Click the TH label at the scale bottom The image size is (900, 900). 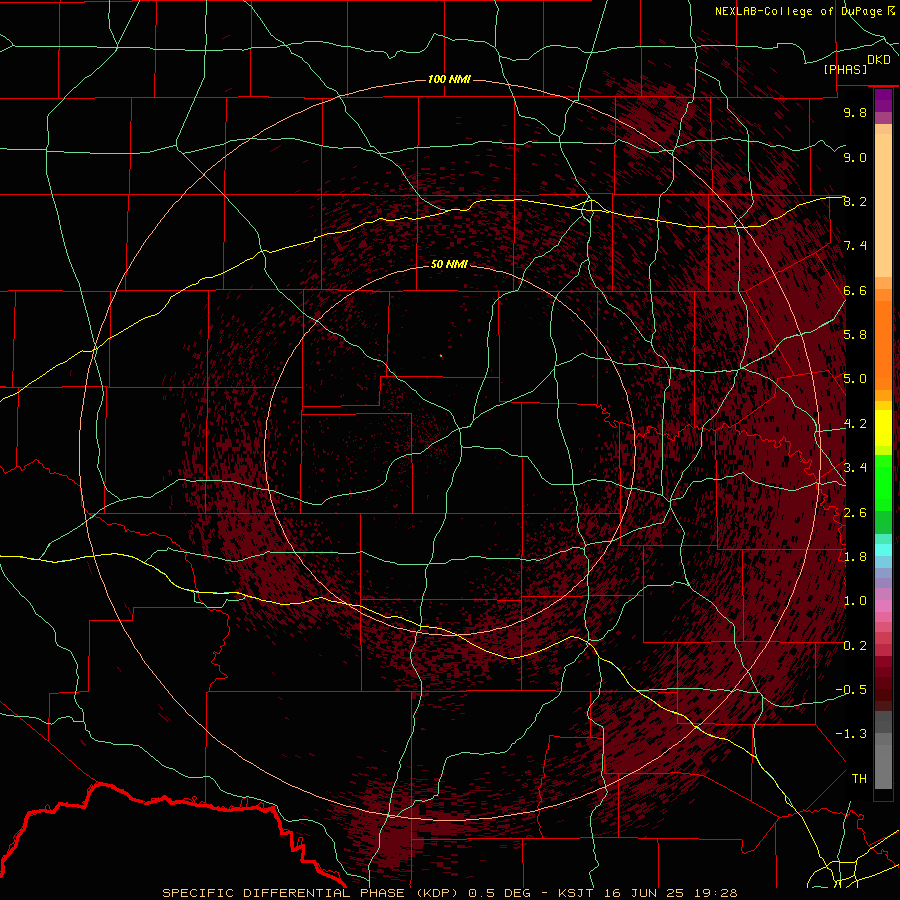point(859,779)
